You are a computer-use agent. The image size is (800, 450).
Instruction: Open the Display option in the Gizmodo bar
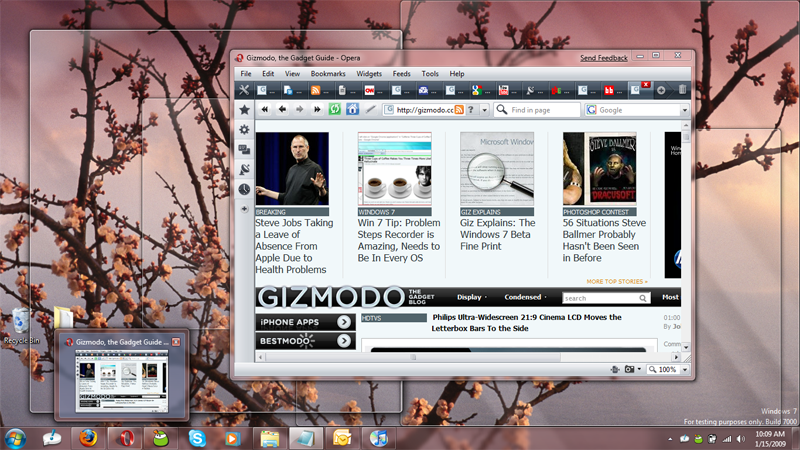pos(471,297)
